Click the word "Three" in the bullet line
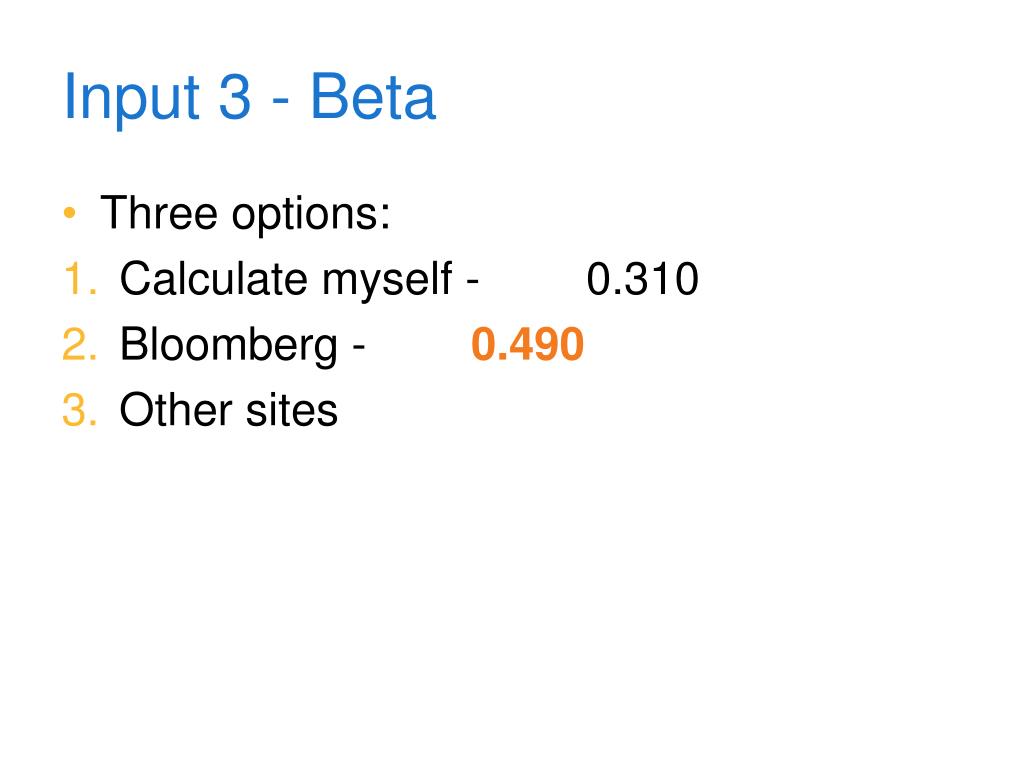Viewport: 1024px width, 768px height. (x=159, y=212)
